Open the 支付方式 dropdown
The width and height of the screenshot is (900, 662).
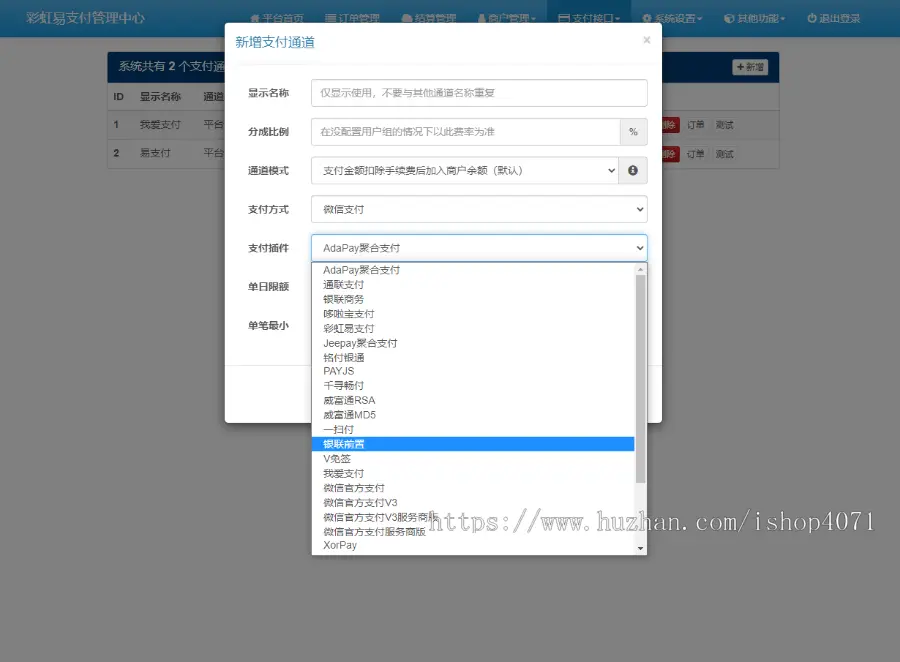[479, 210]
